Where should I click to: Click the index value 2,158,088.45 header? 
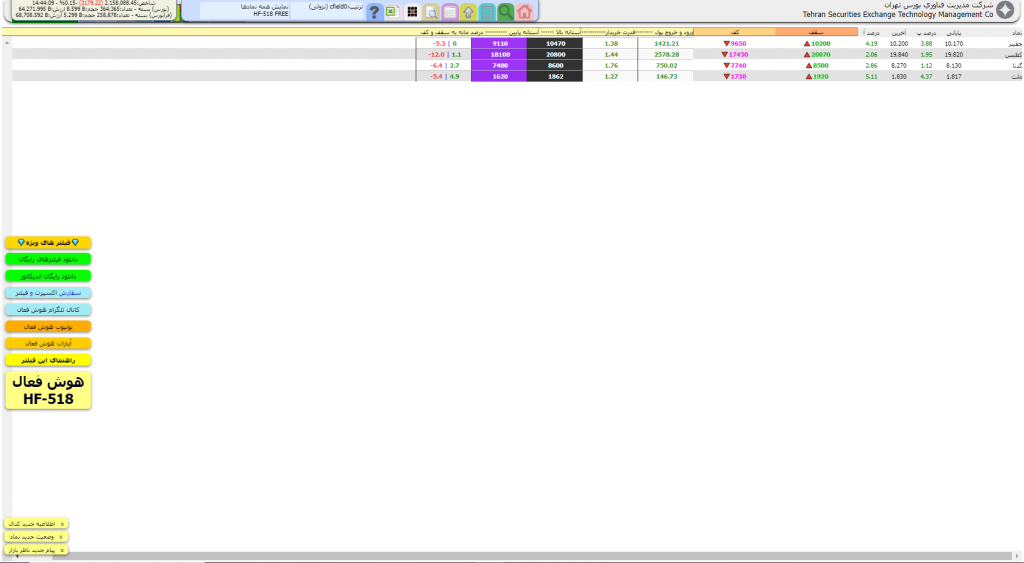coord(121,3)
